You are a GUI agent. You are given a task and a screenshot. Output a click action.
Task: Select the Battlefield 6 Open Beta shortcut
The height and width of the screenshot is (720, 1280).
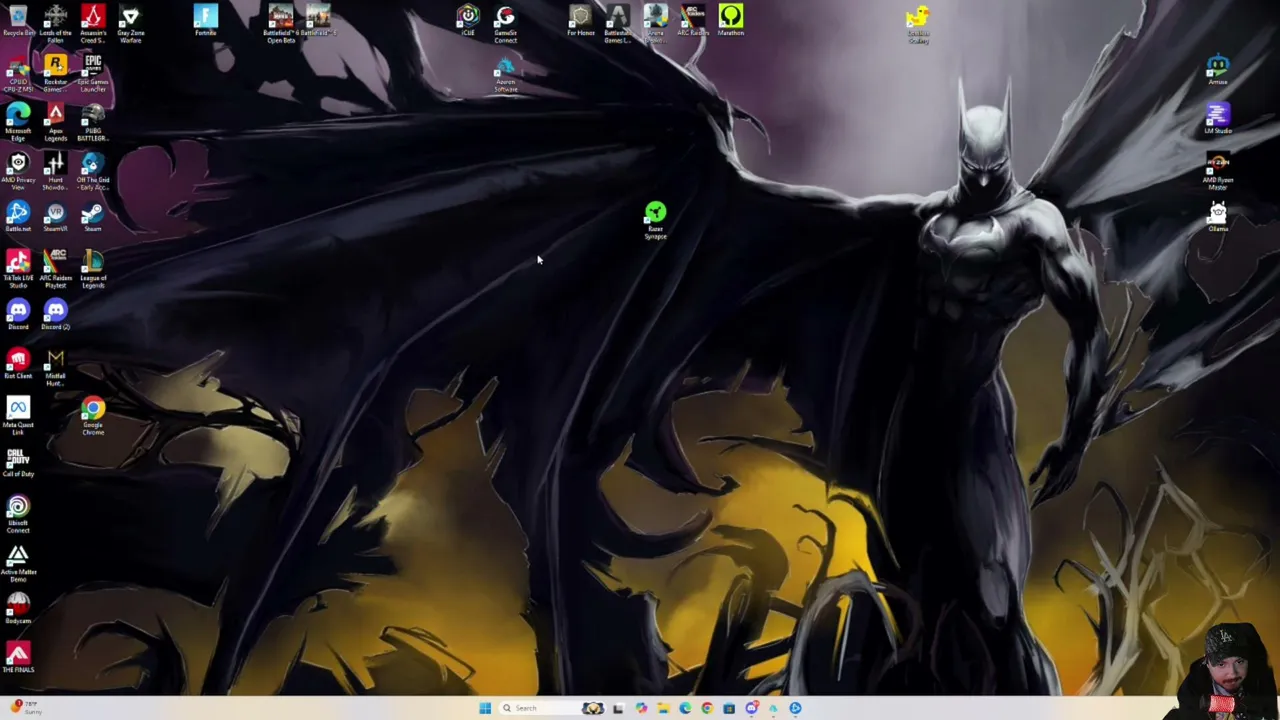click(280, 22)
